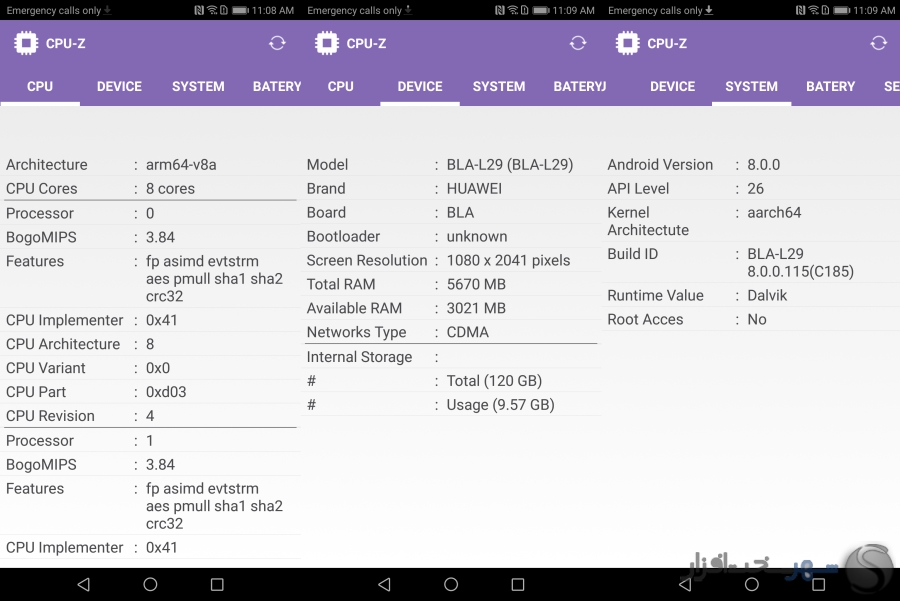Select the '3021 MB' Available RAM value

coord(476,309)
